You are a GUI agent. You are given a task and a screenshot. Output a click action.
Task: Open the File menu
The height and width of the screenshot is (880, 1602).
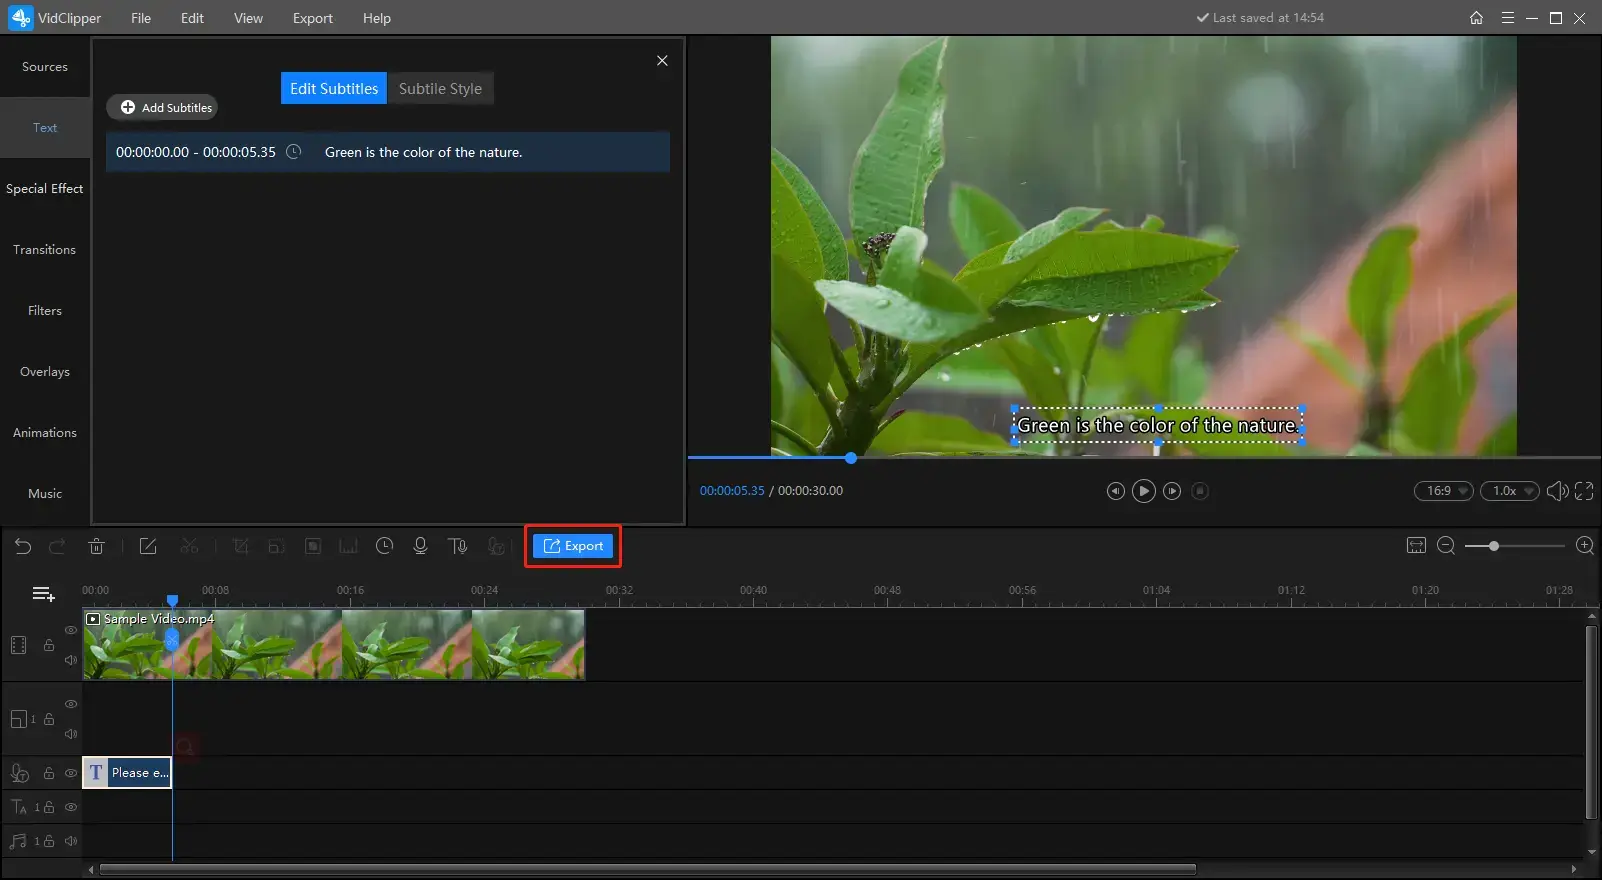click(141, 18)
